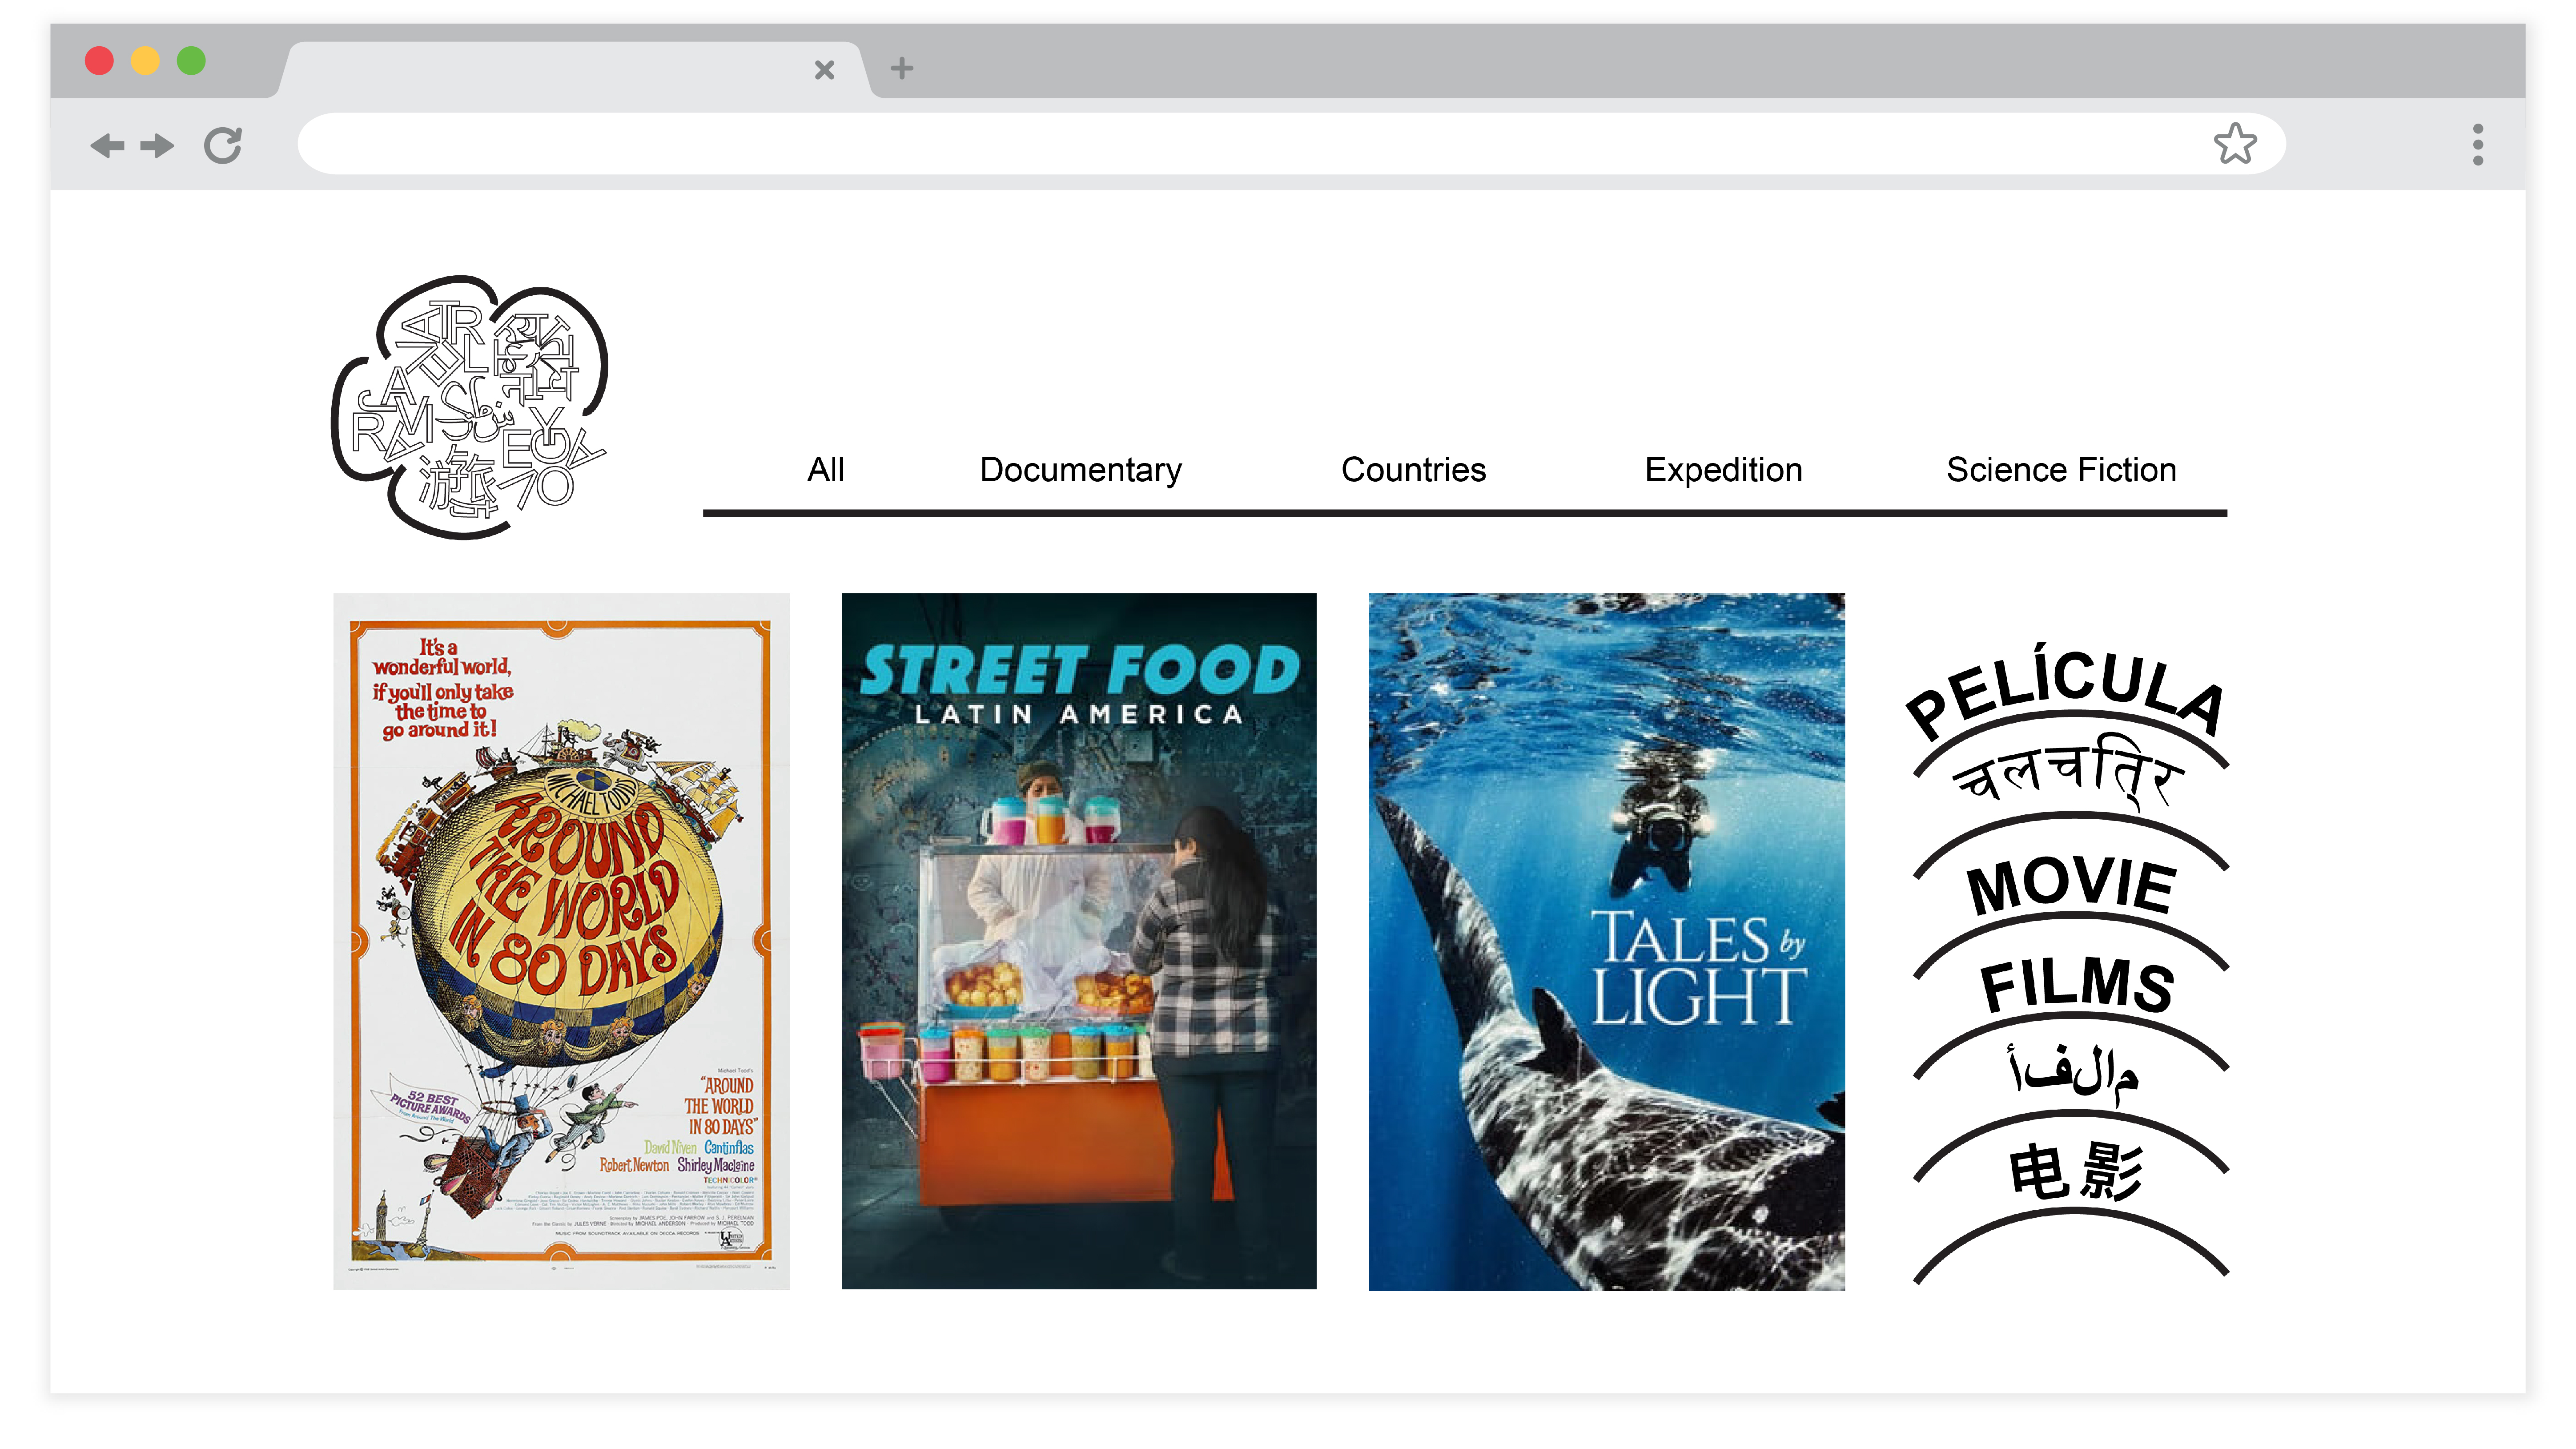
Task: Open the Countries category
Action: point(1413,470)
